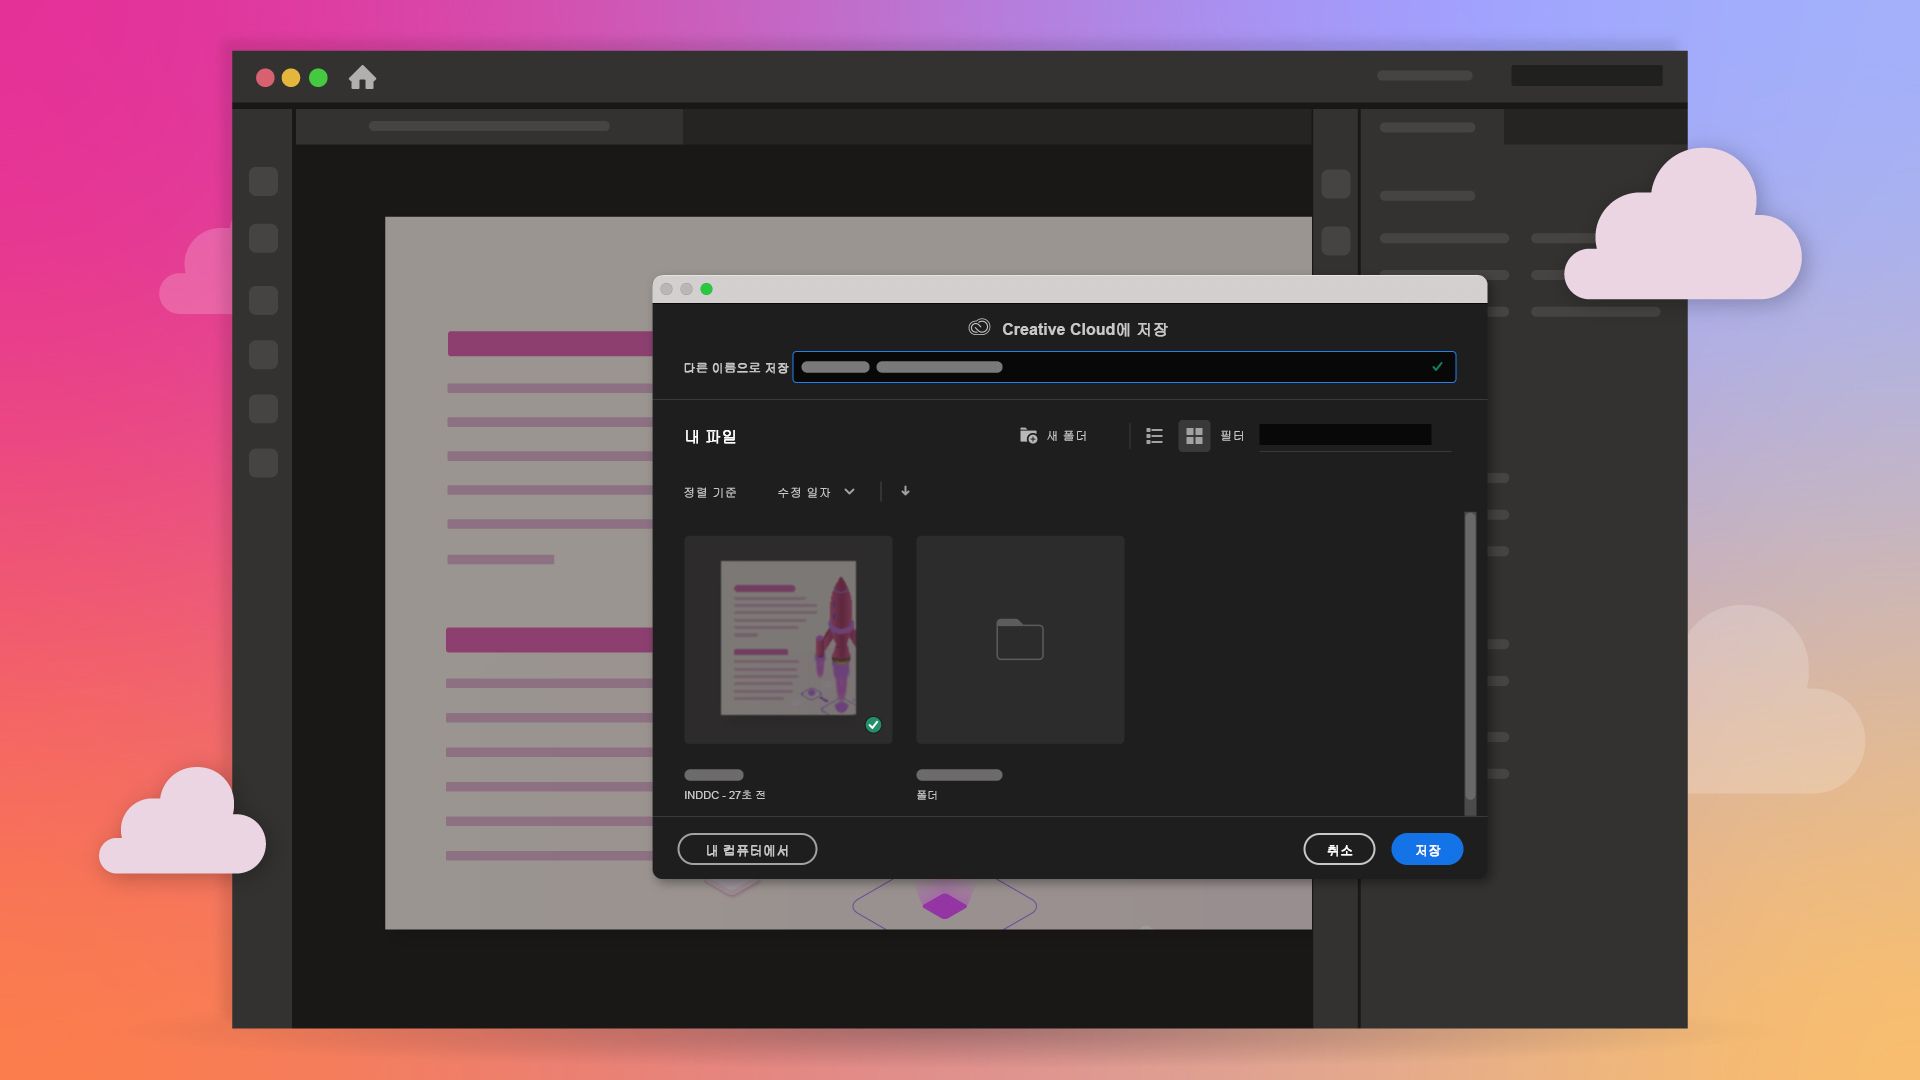This screenshot has height=1080, width=1920.
Task: Select the document tab above canvas
Action: 489,126
